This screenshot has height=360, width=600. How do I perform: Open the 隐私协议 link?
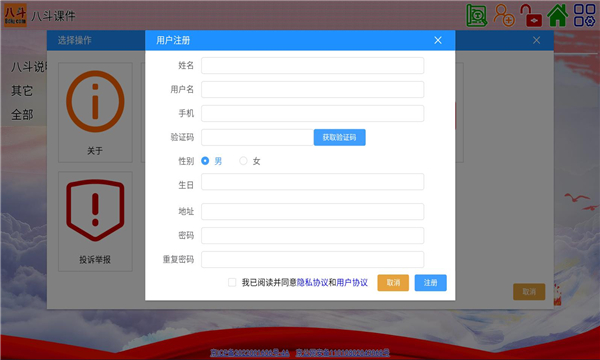tap(312, 282)
